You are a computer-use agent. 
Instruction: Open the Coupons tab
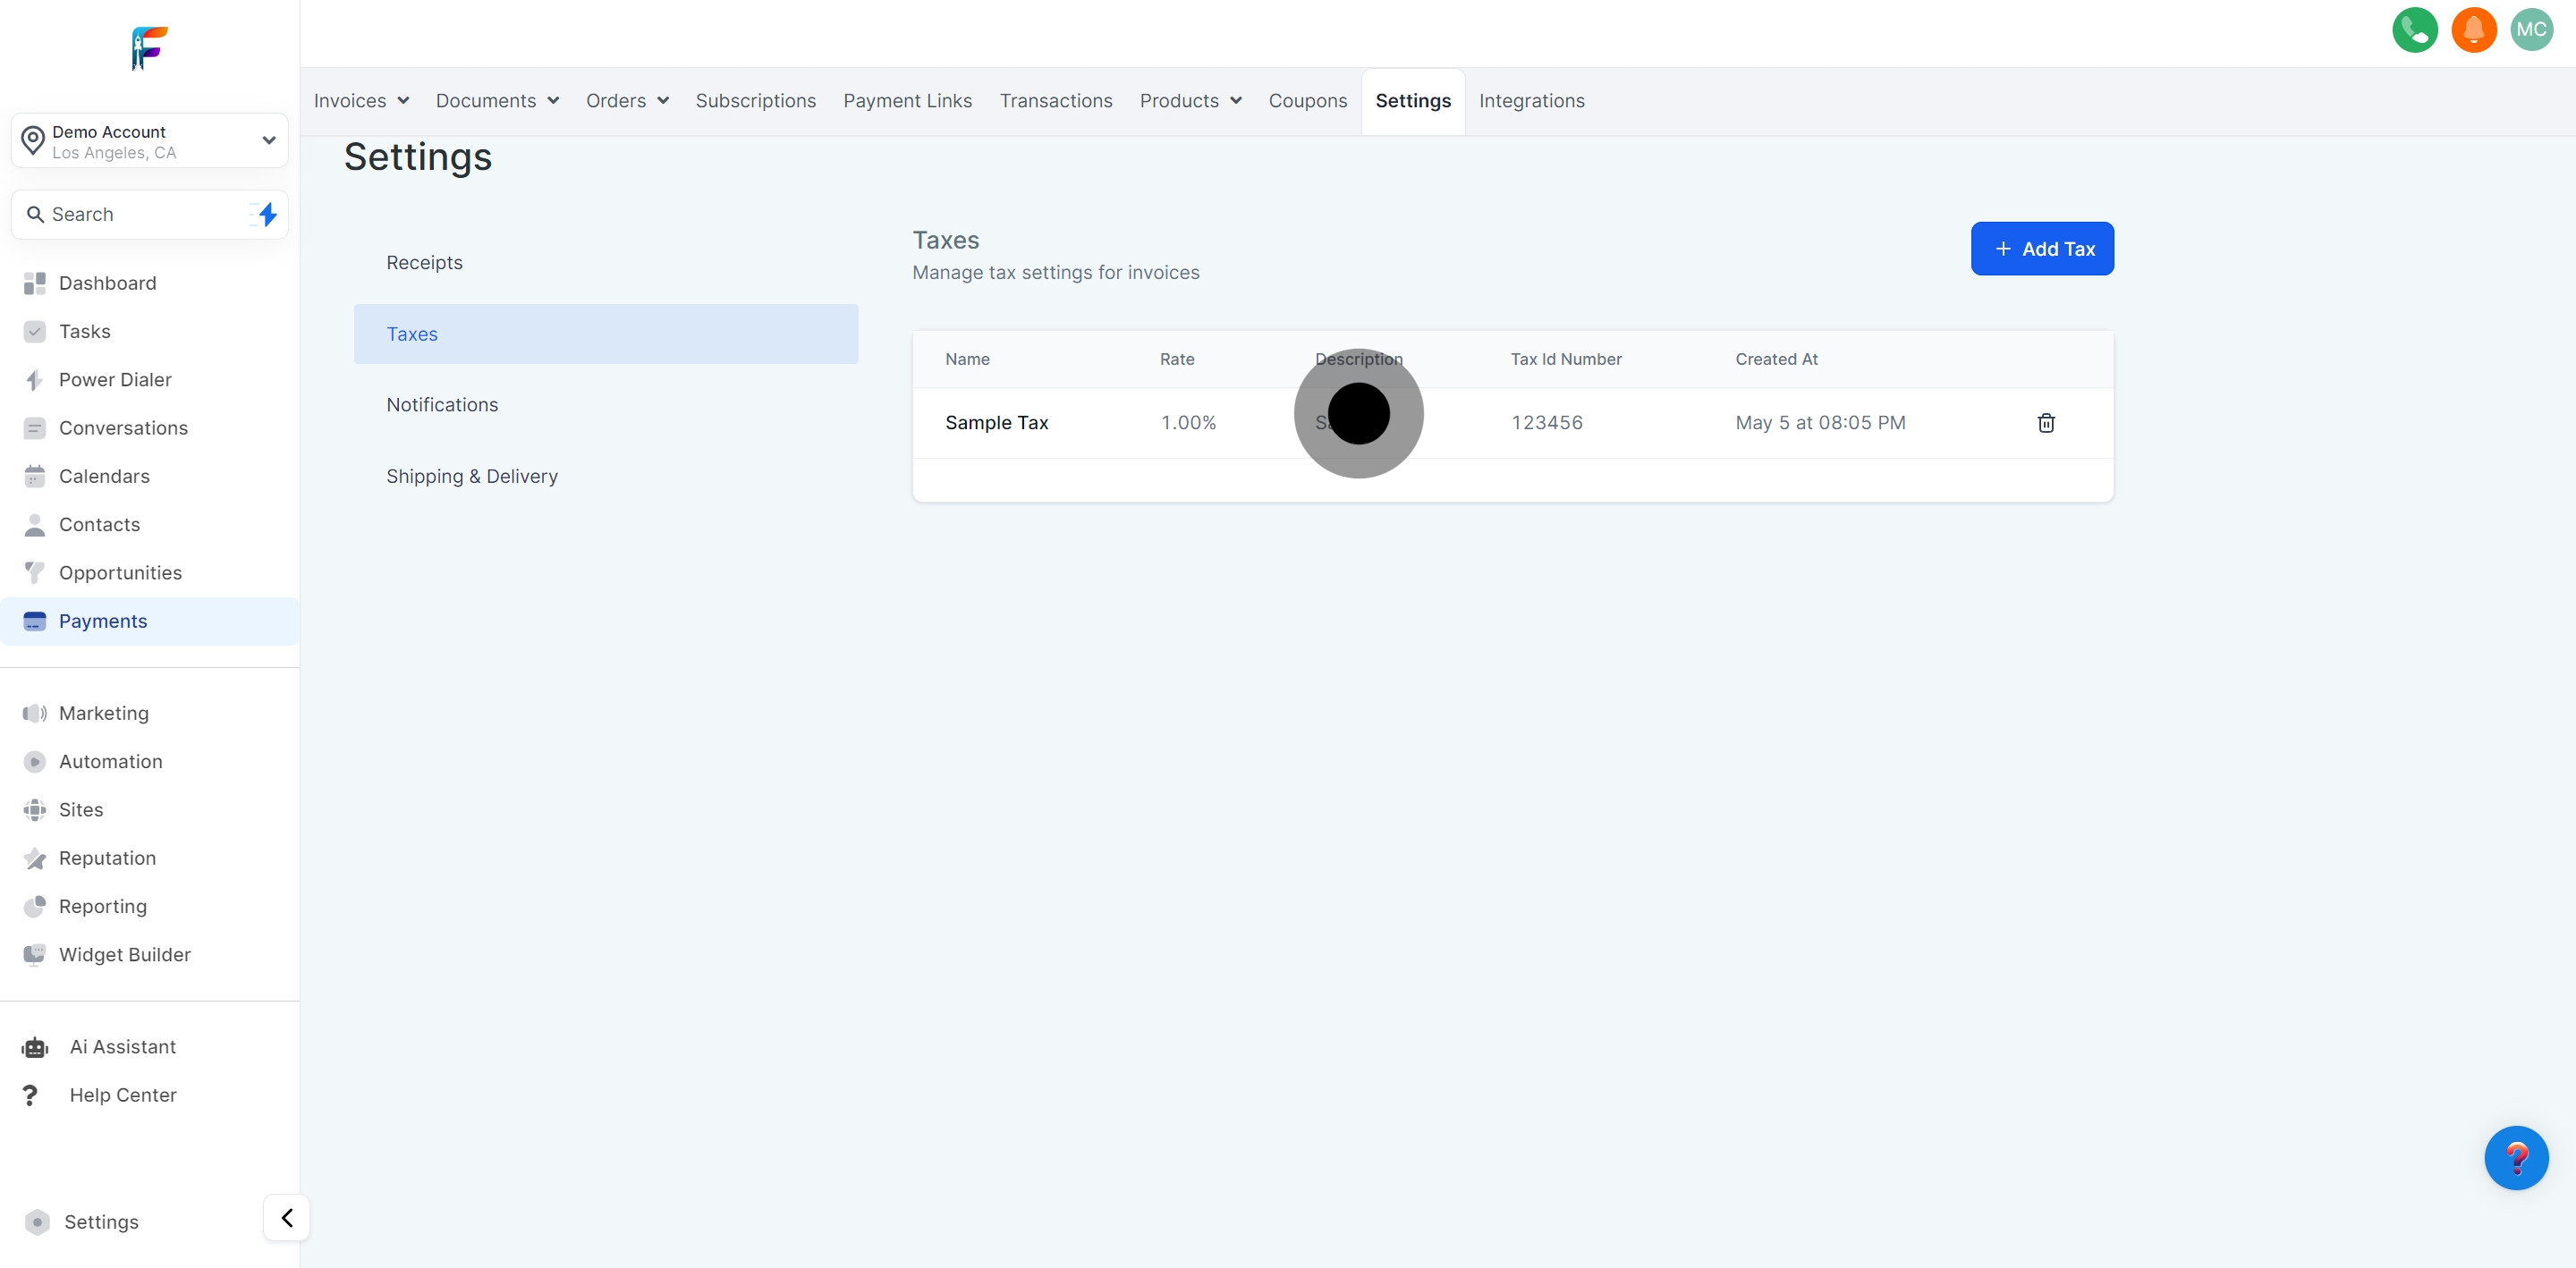pyautogui.click(x=1307, y=101)
